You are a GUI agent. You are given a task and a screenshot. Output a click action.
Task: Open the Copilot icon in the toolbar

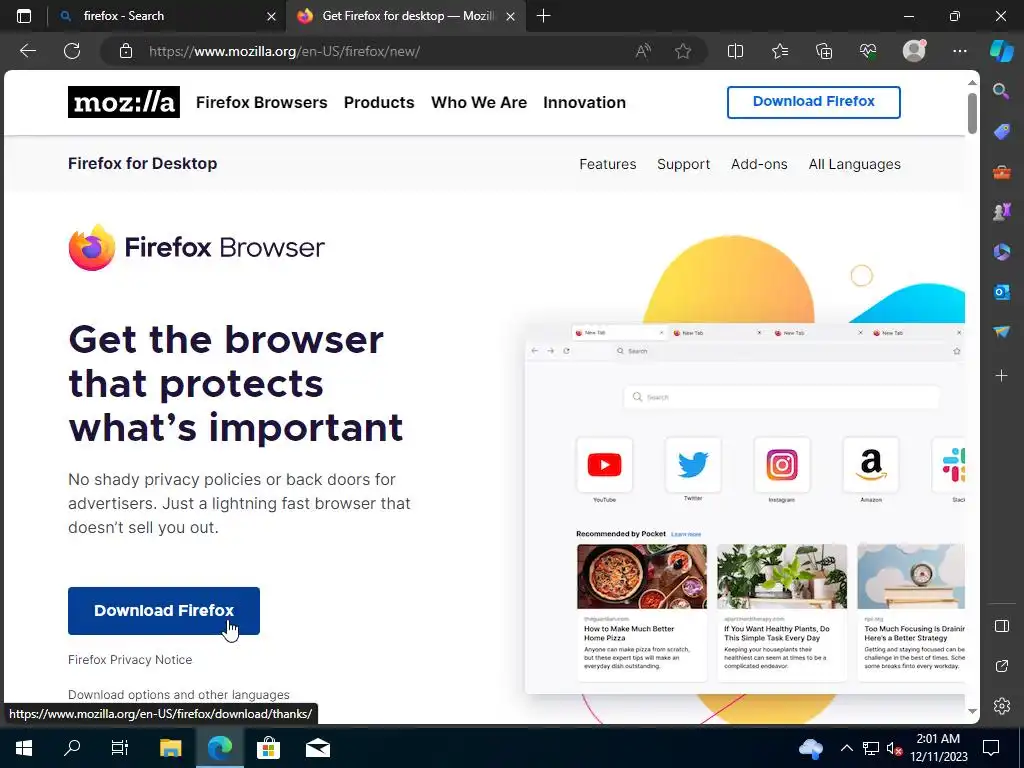coord(1002,51)
